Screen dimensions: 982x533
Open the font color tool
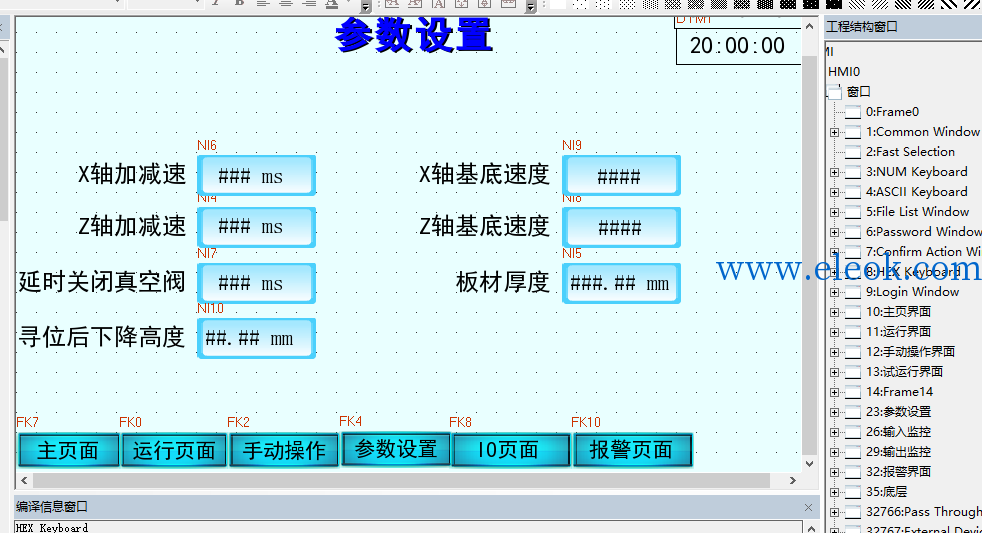pos(333,3)
